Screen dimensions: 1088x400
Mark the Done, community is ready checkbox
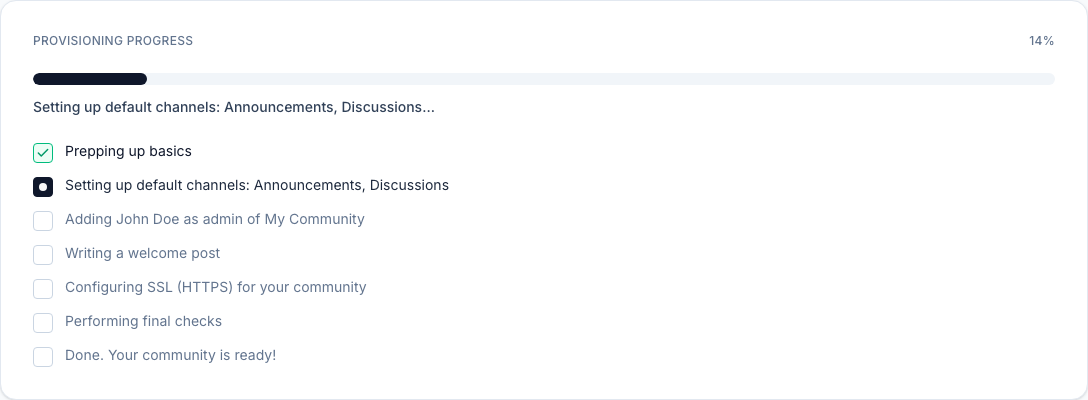[x=43, y=357]
